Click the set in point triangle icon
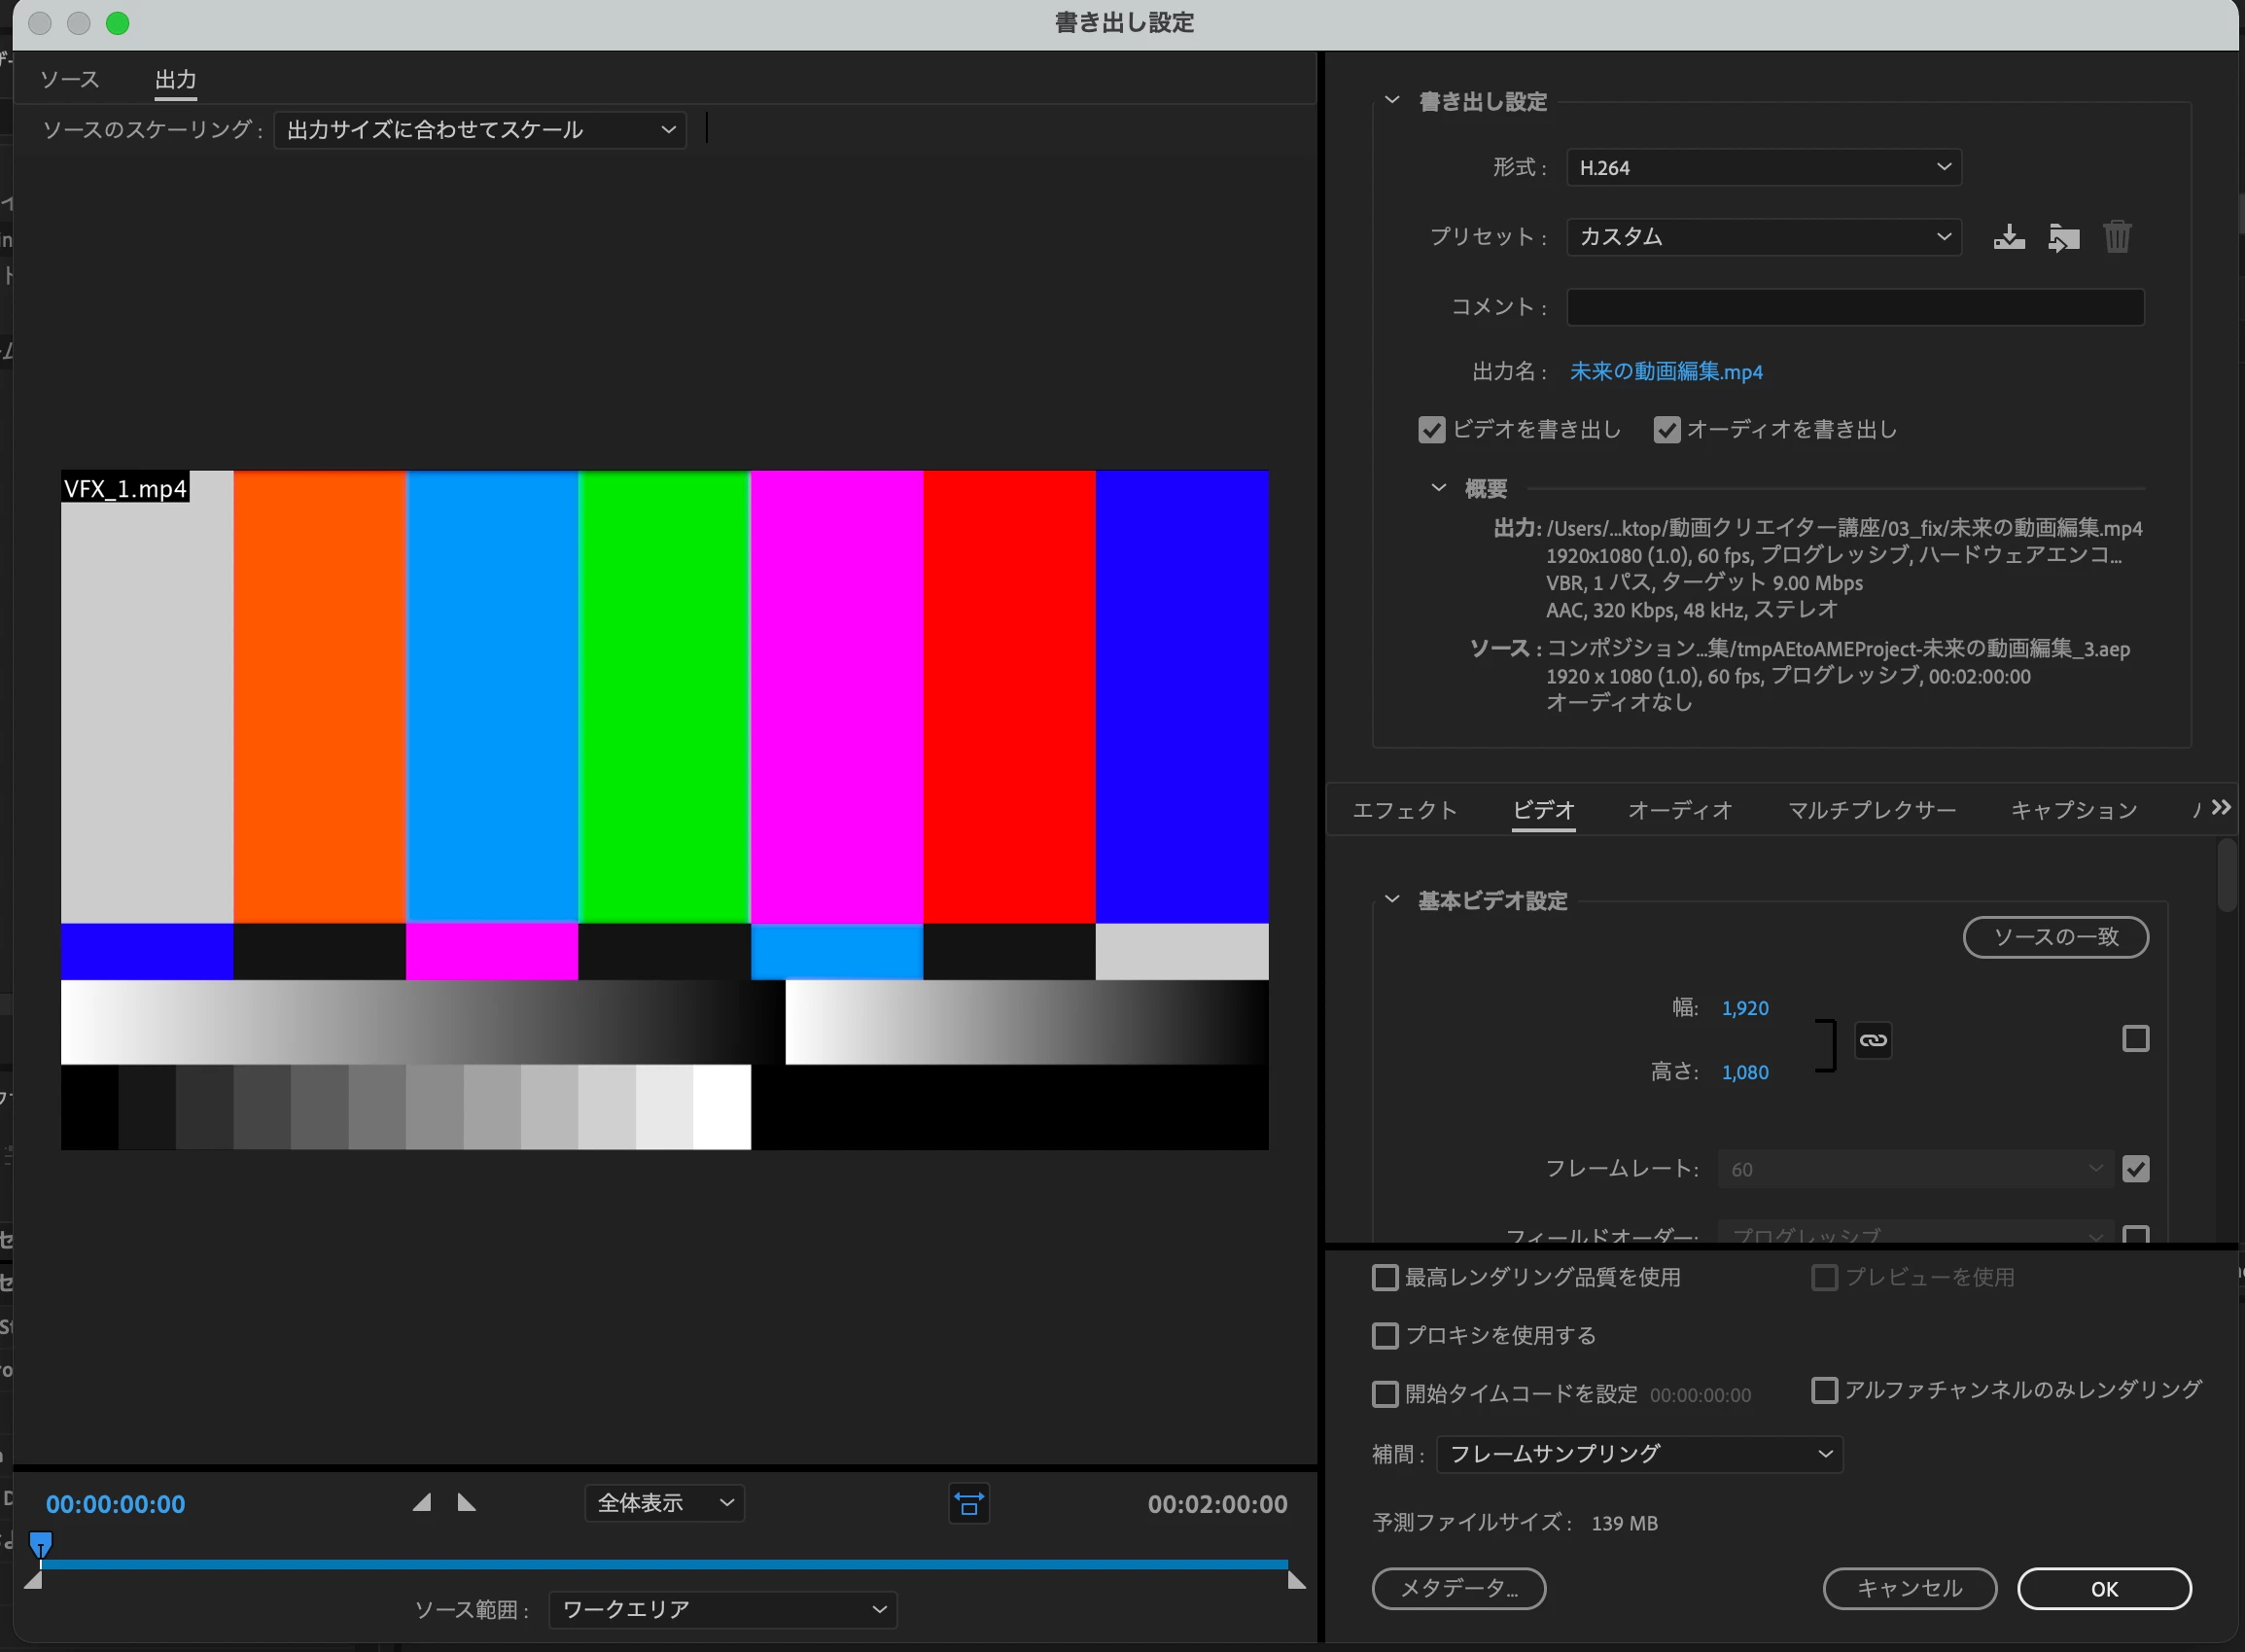The width and height of the screenshot is (2245, 1652). pyautogui.click(x=422, y=1502)
